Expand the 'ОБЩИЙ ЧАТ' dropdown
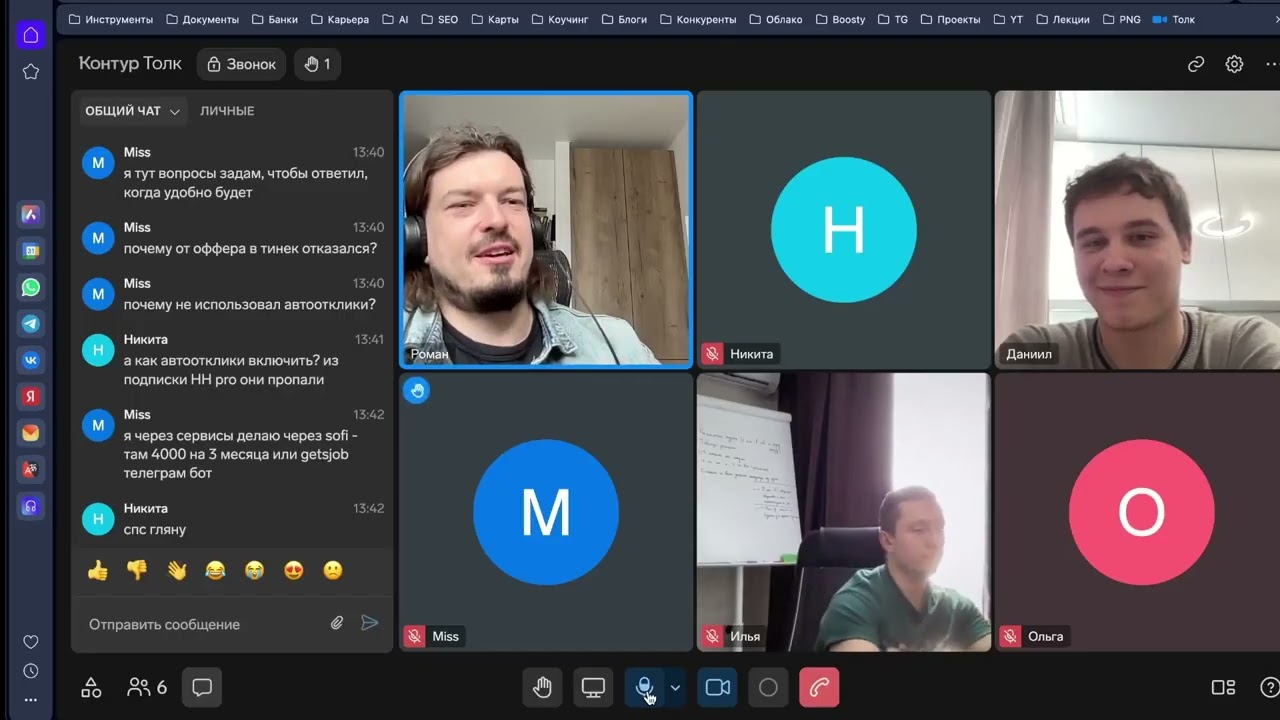The width and height of the screenshot is (1280, 720). 133,111
